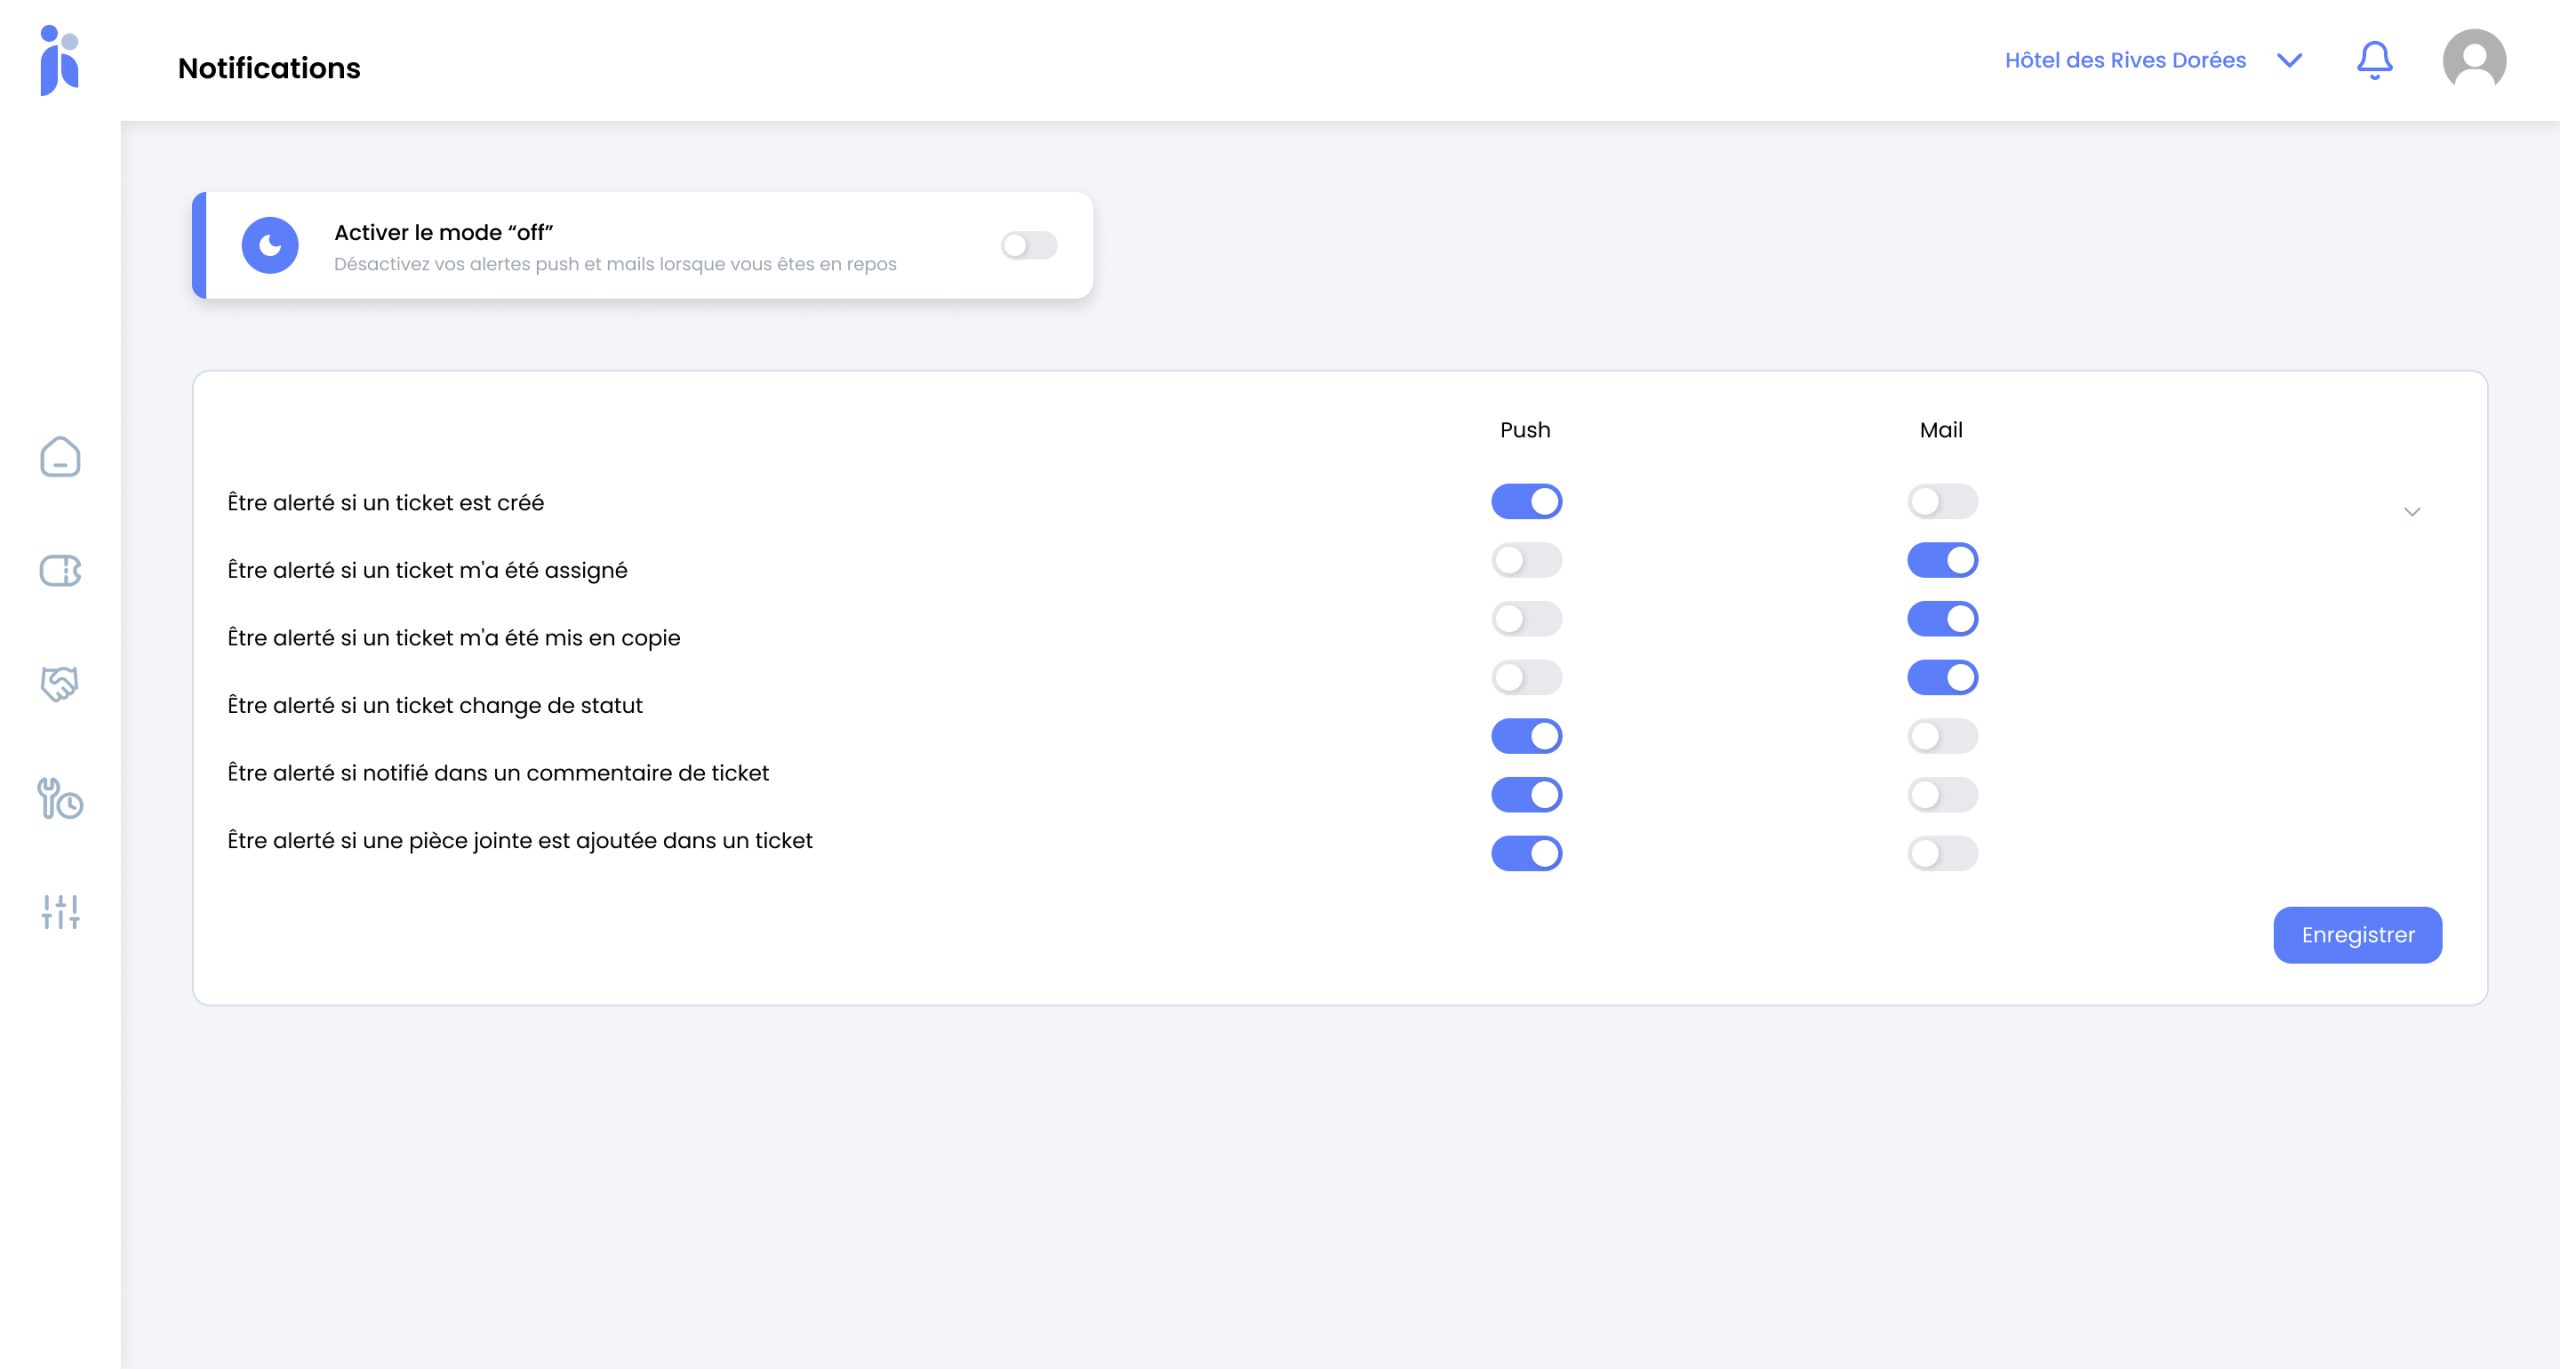Click "Être alerté si un ticket change de statut"

coord(434,705)
